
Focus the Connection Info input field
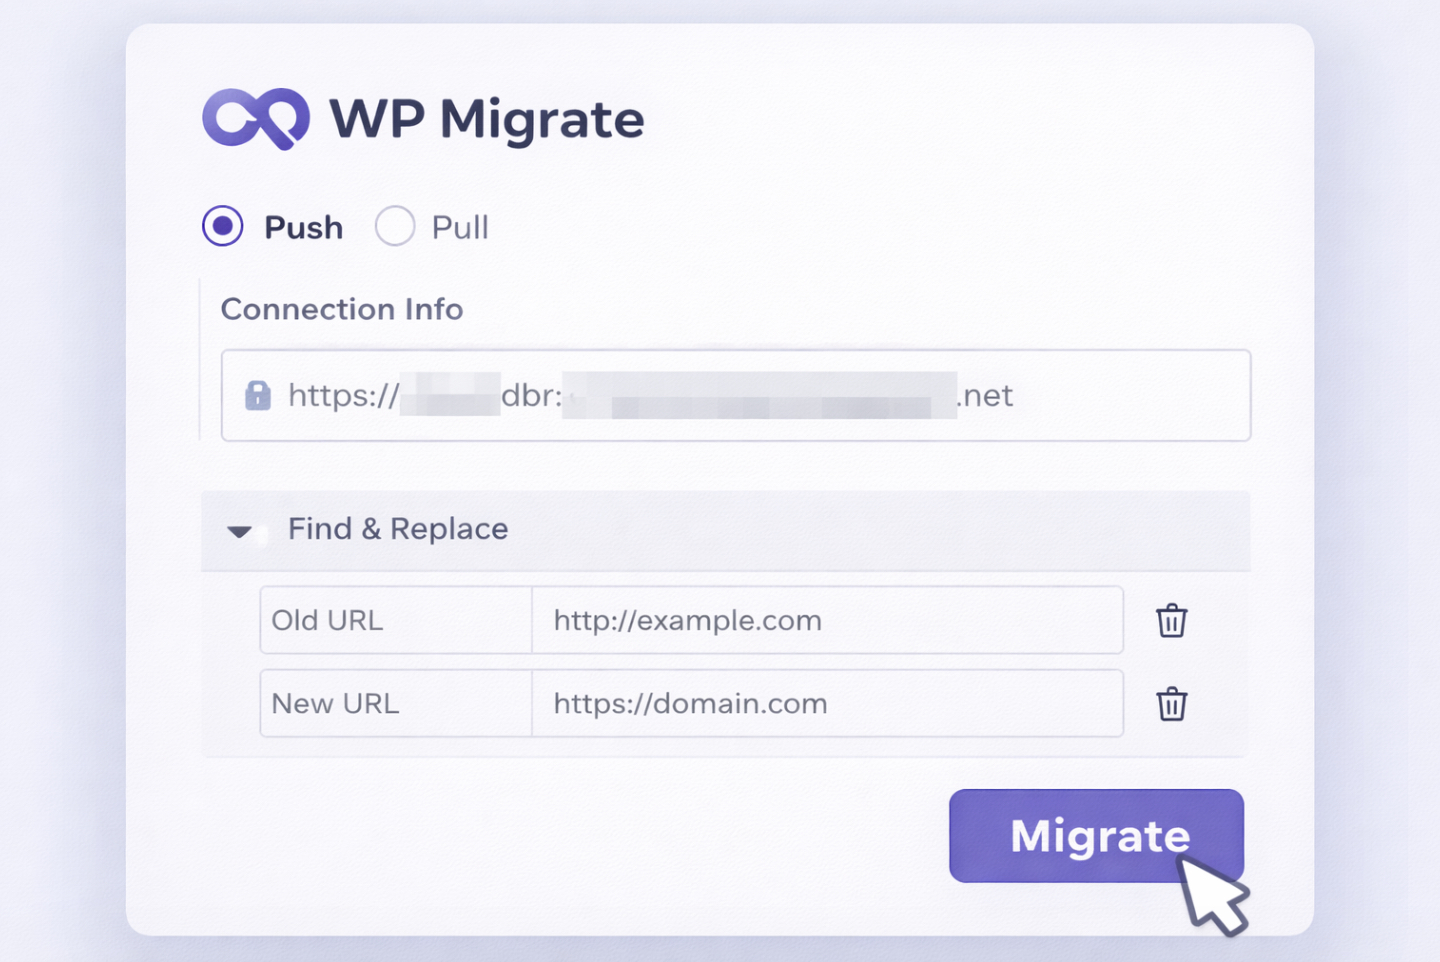(x=735, y=396)
